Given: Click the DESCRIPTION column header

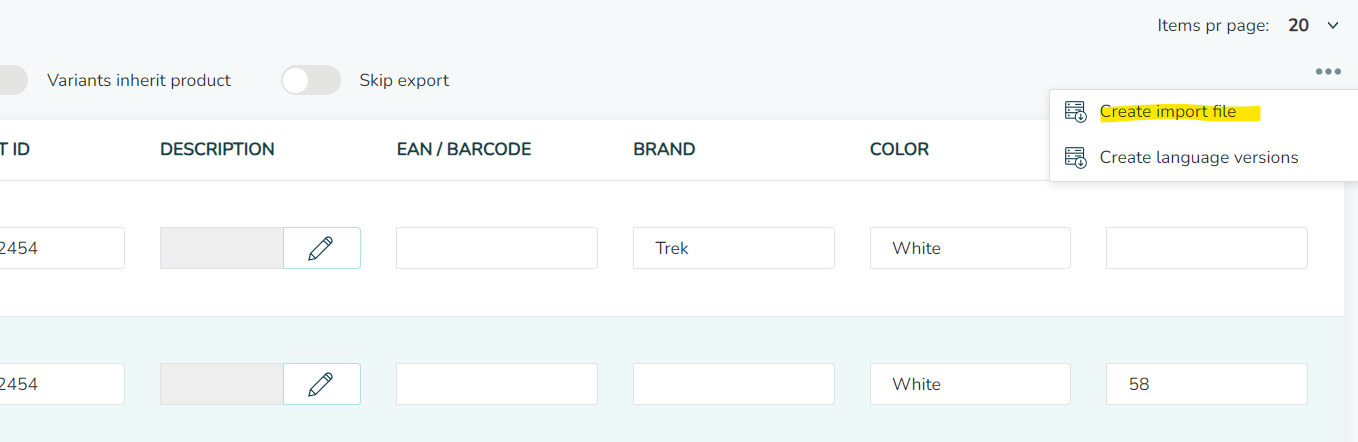Looking at the screenshot, I should click(217, 150).
